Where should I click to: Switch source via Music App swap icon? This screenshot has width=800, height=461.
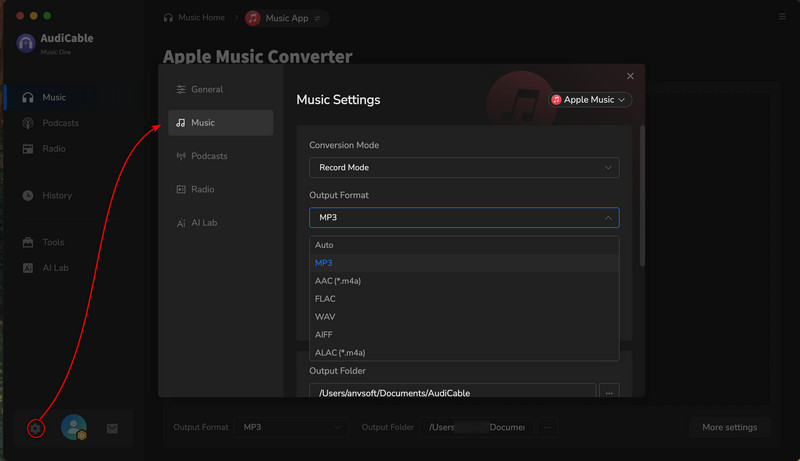[x=317, y=18]
